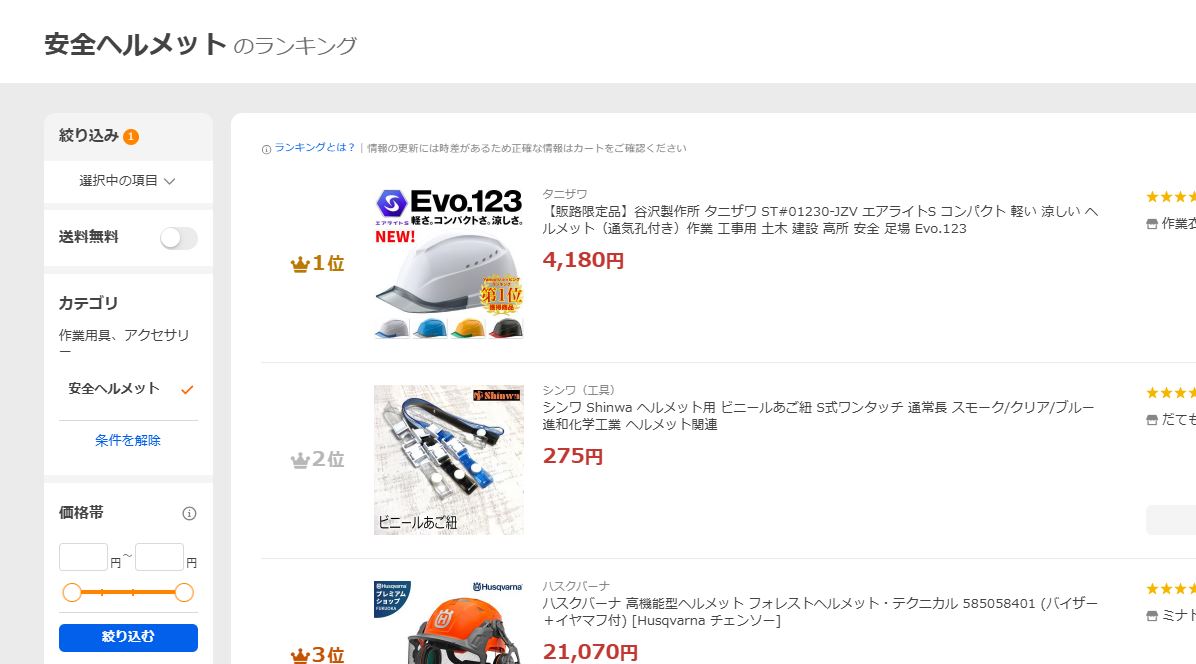Open the ランキングとは？ link
Viewport: 1196px width, 664px height.
[315, 148]
